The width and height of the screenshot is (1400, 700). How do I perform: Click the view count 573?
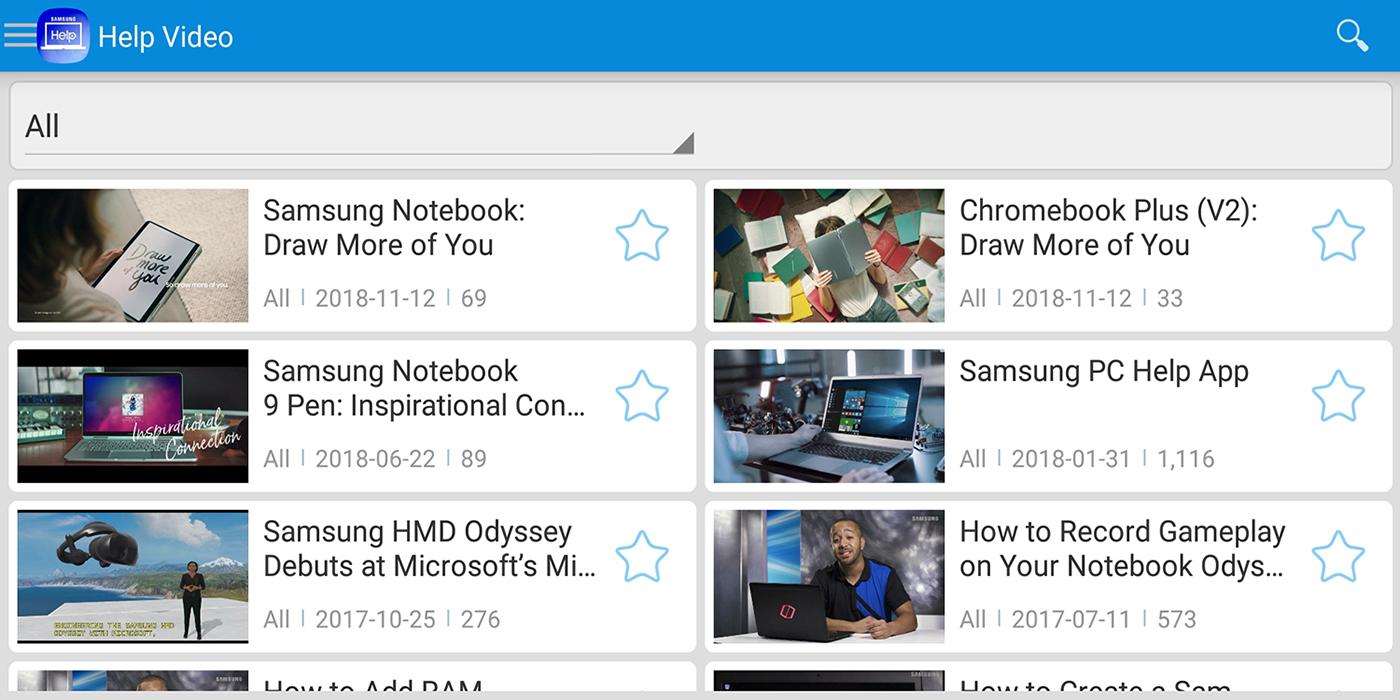[x=1176, y=620]
